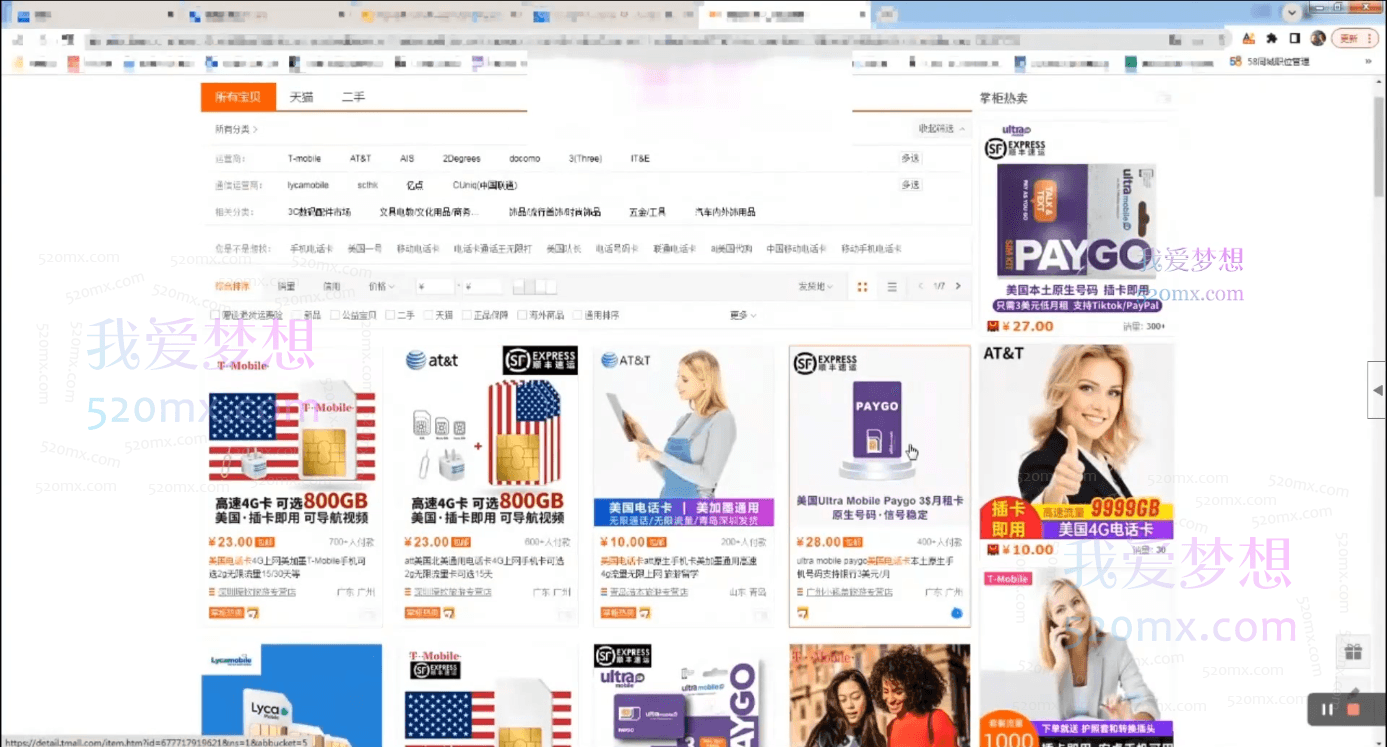Viewport: 1387px width, 747px height.
Task: Click the Tmall cat icon beside ¥27.00 price
Action: tap(993, 325)
